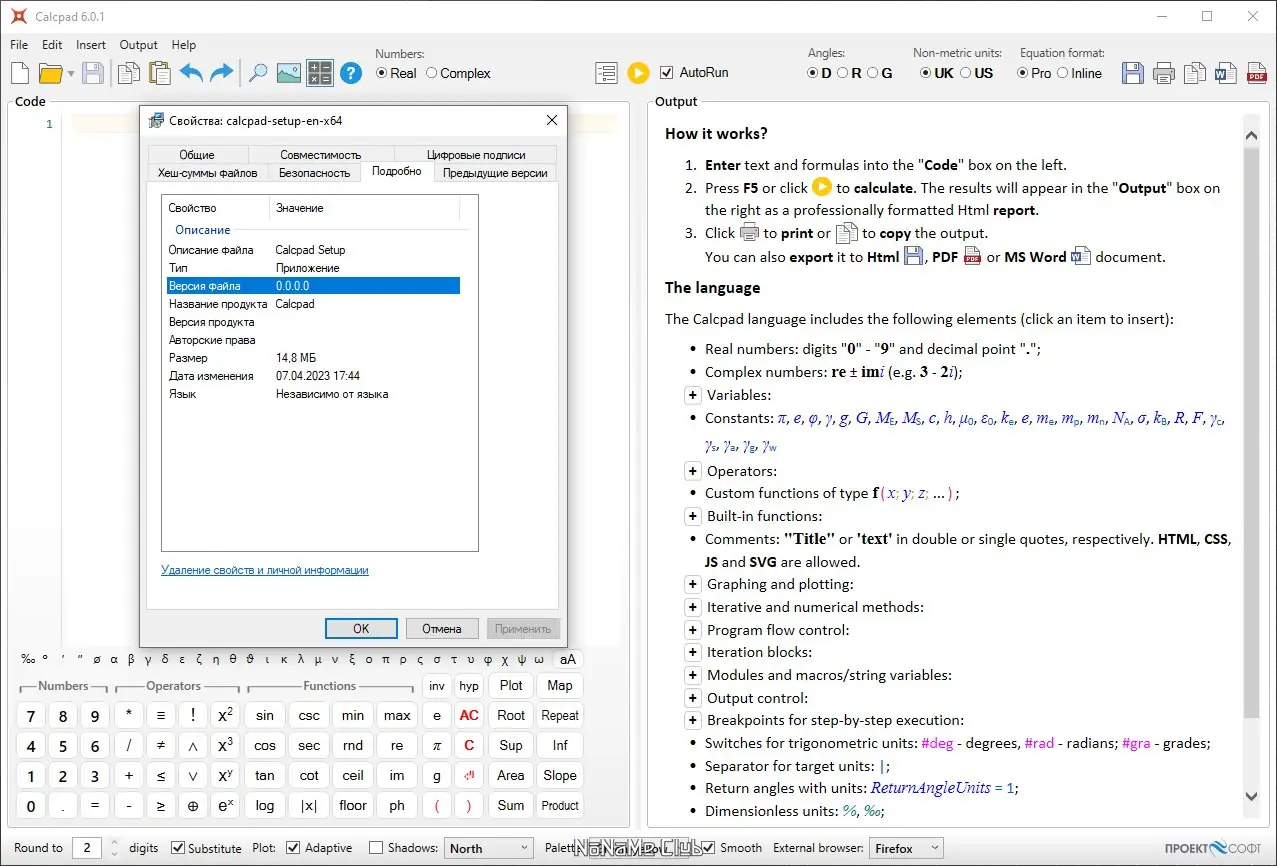Click the Find magnifier icon
1277x866 pixels.
click(258, 73)
